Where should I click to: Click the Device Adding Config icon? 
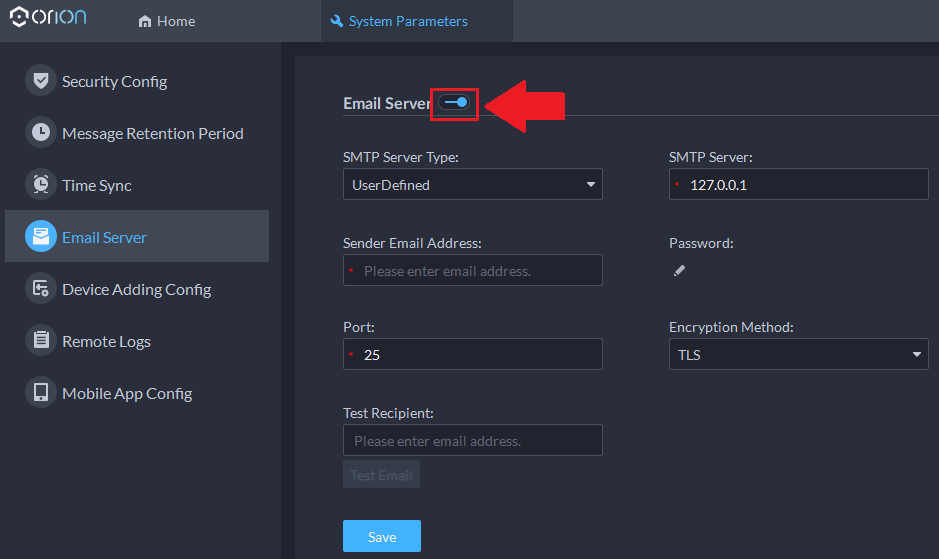pos(40,289)
